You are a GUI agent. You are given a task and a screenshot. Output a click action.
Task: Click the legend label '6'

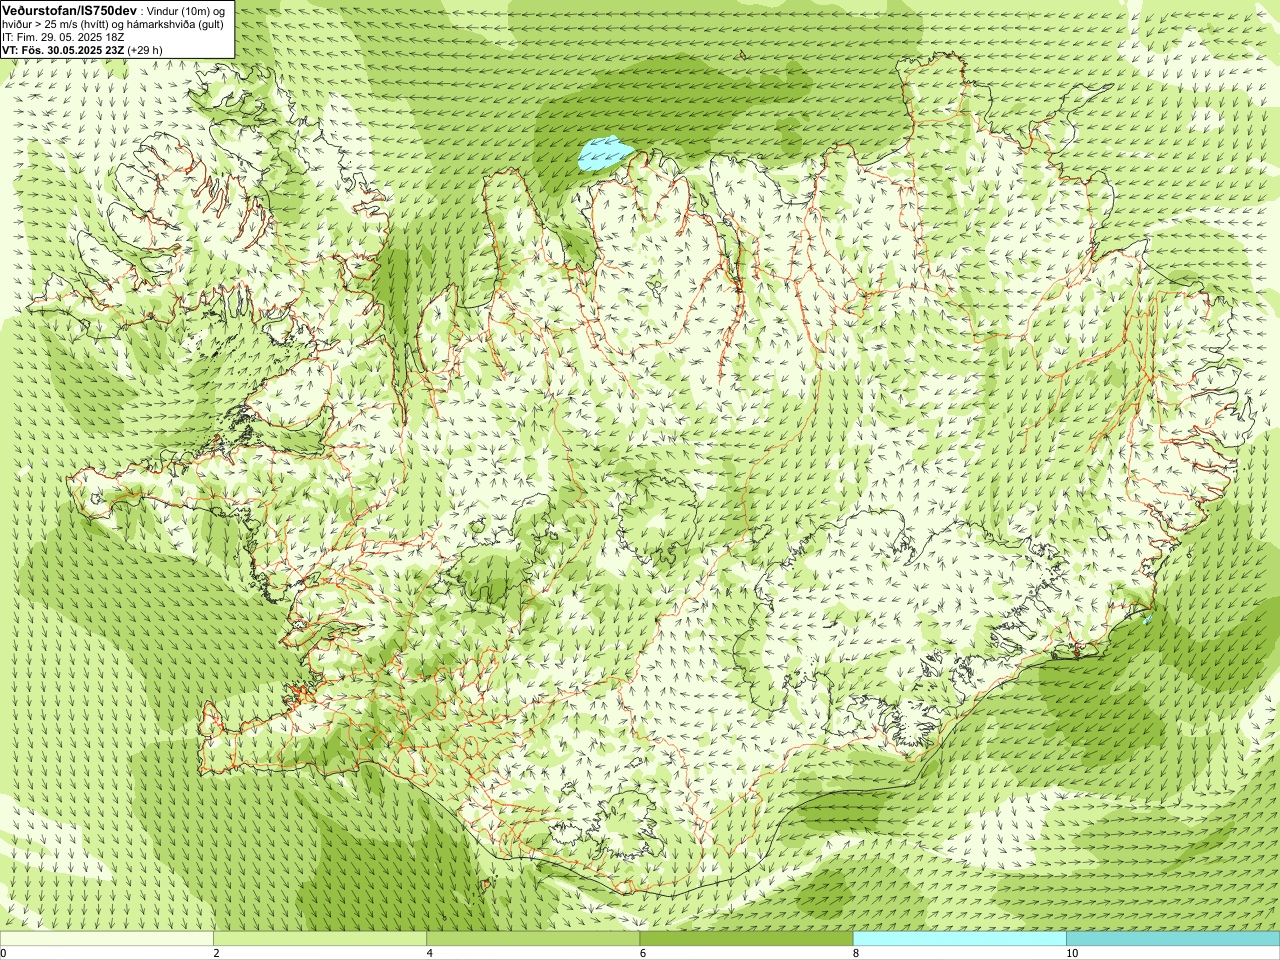pyautogui.click(x=643, y=953)
